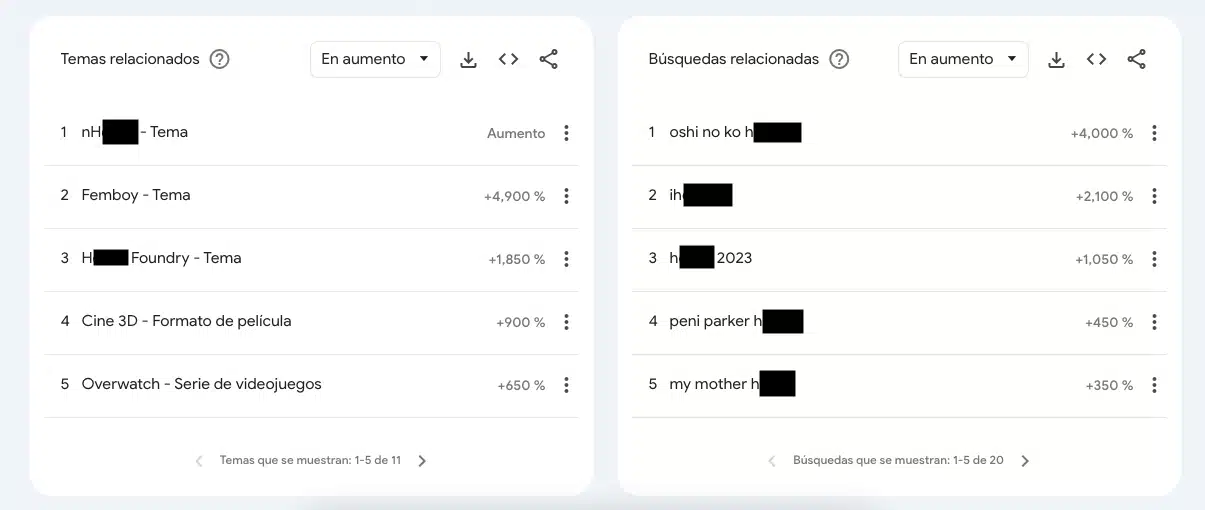
Task: Open embed code for Temas relacionados
Action: pyautogui.click(x=508, y=60)
